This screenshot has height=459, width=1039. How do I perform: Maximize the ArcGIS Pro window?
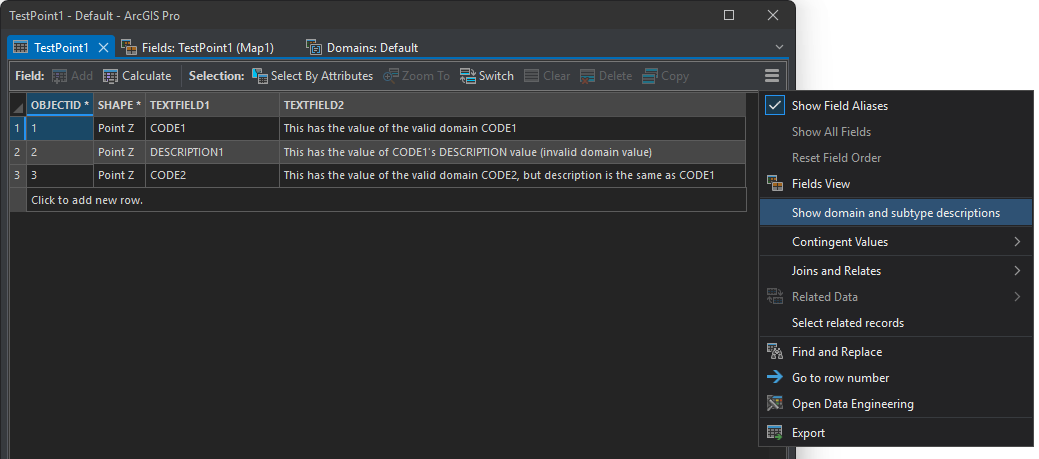pyautogui.click(x=729, y=15)
